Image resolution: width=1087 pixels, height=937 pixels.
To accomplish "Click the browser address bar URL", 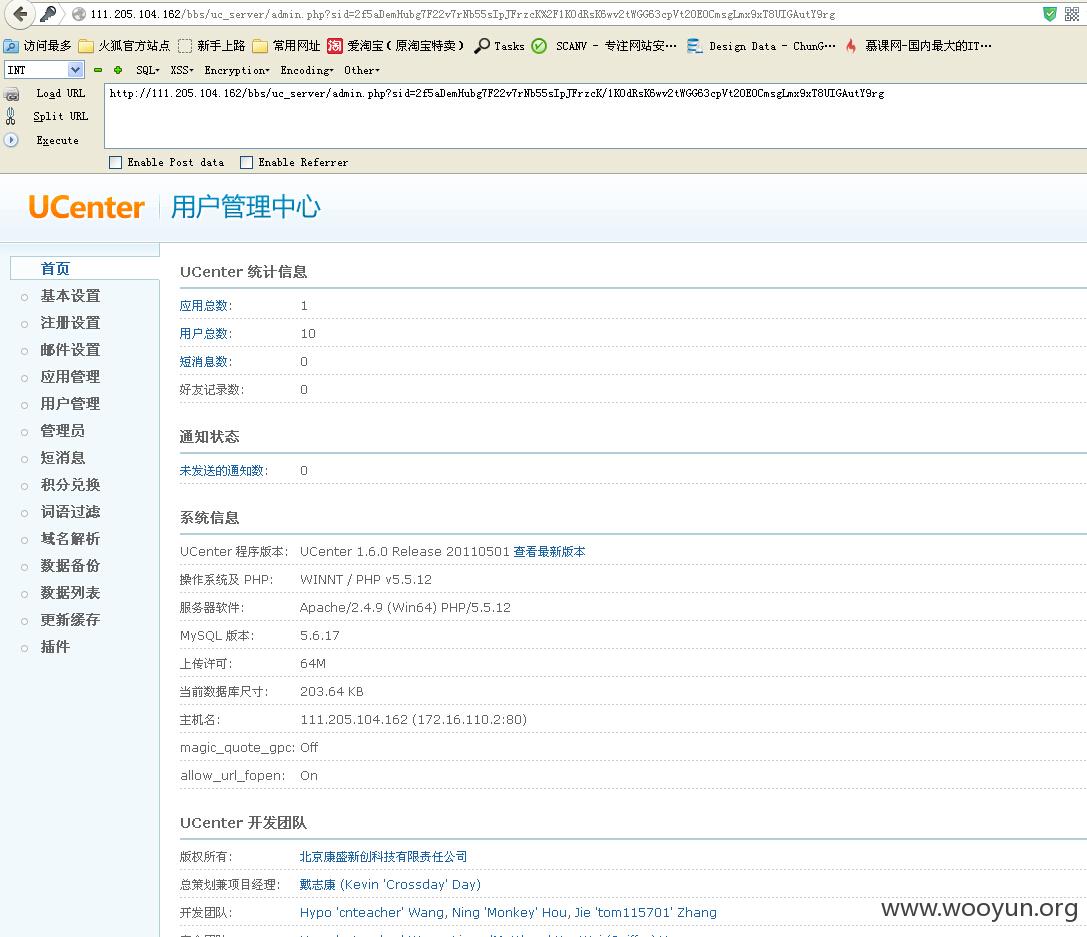I will tap(462, 14).
